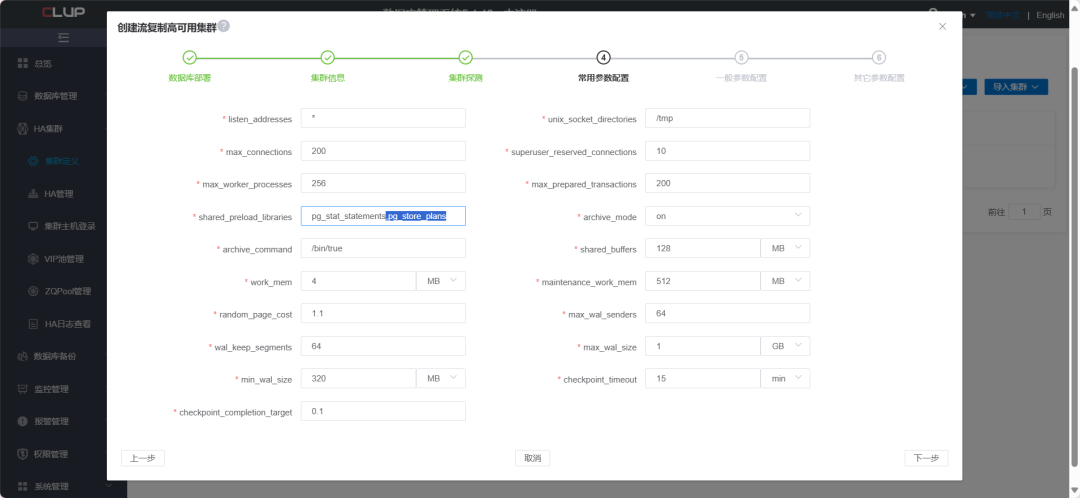Click the 权限管理 shield icon
This screenshot has height=498, width=1080.
click(23, 454)
